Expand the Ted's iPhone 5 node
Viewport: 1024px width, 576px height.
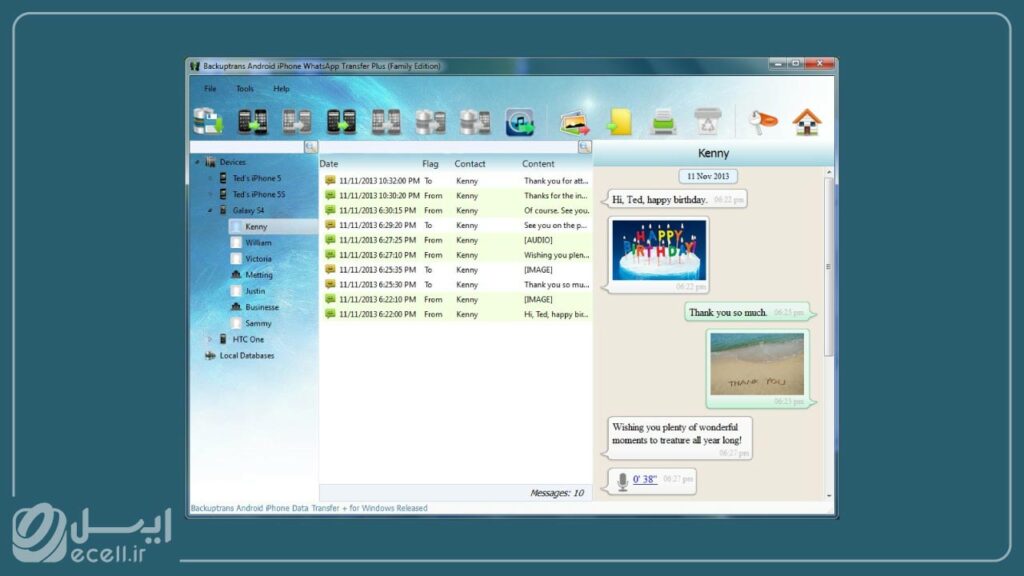(x=210, y=178)
